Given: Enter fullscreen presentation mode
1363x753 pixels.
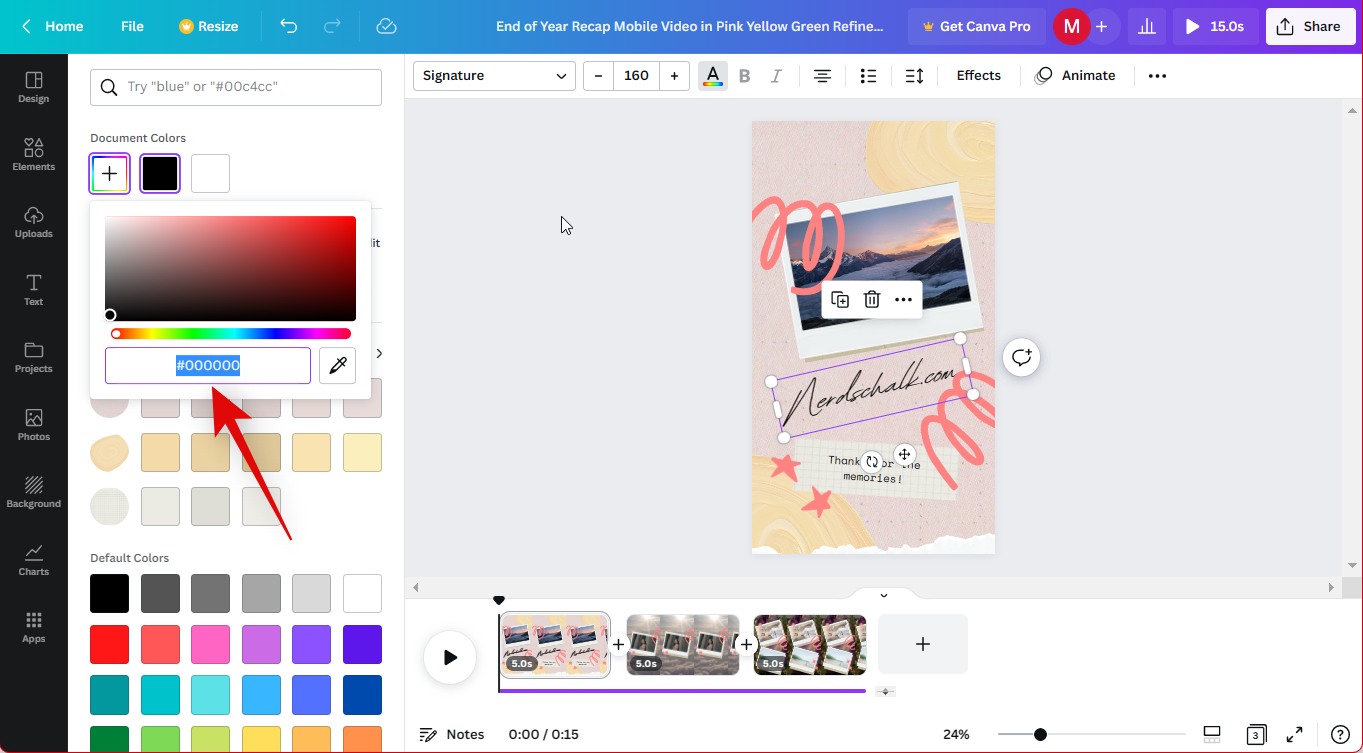Looking at the screenshot, I should point(1294,734).
